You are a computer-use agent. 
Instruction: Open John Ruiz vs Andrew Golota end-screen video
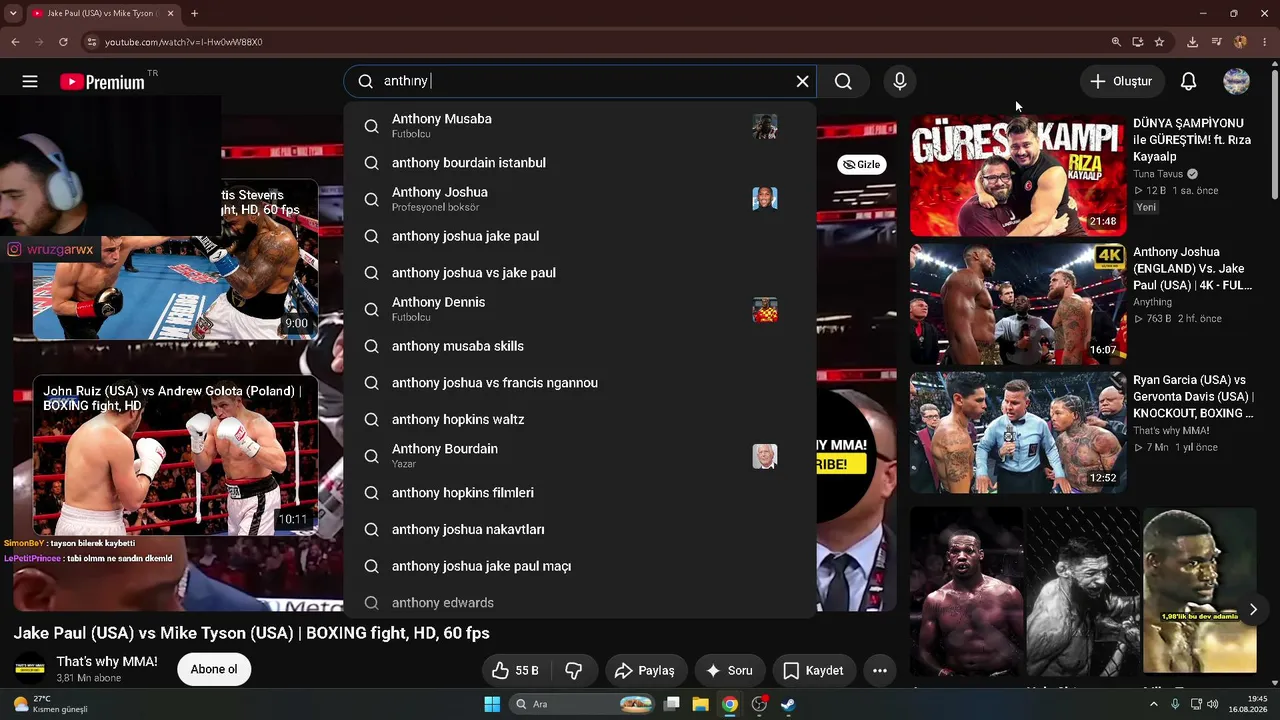point(175,456)
